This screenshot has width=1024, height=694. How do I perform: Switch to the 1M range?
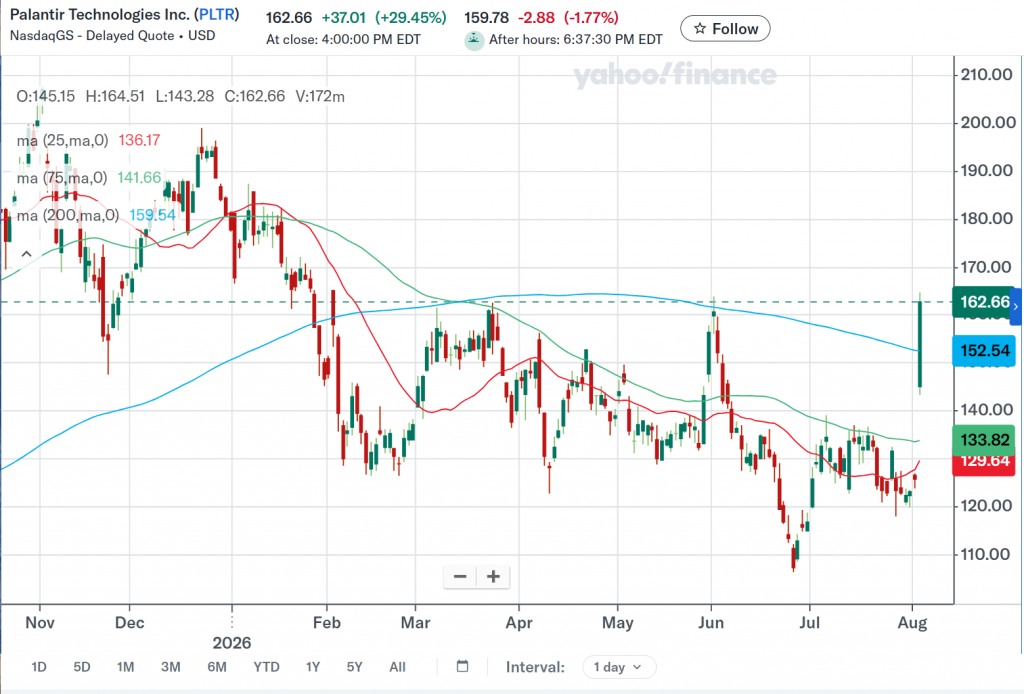tap(125, 667)
